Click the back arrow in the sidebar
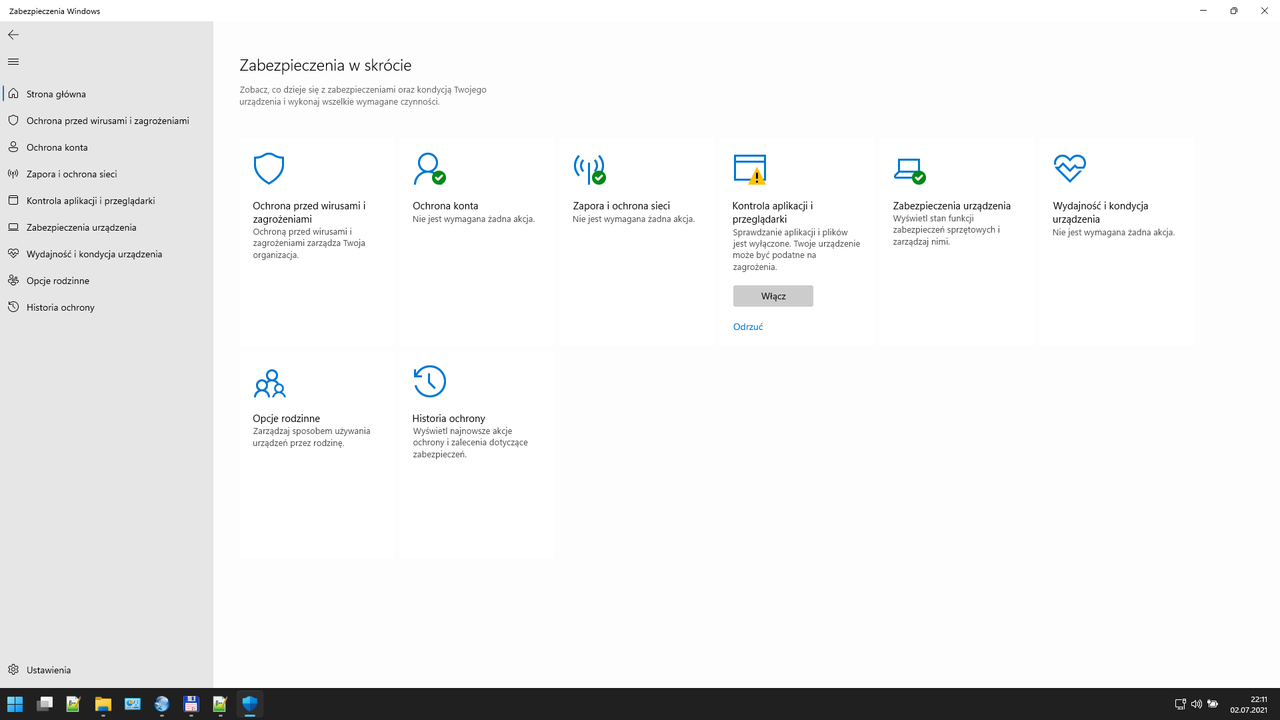1280x720 pixels. click(13, 35)
